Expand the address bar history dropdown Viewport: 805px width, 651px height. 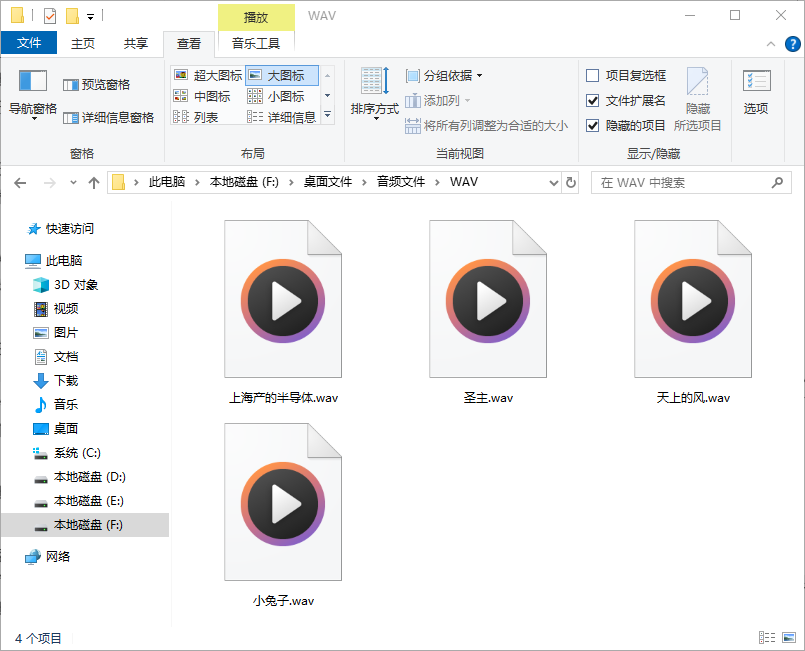coord(553,183)
